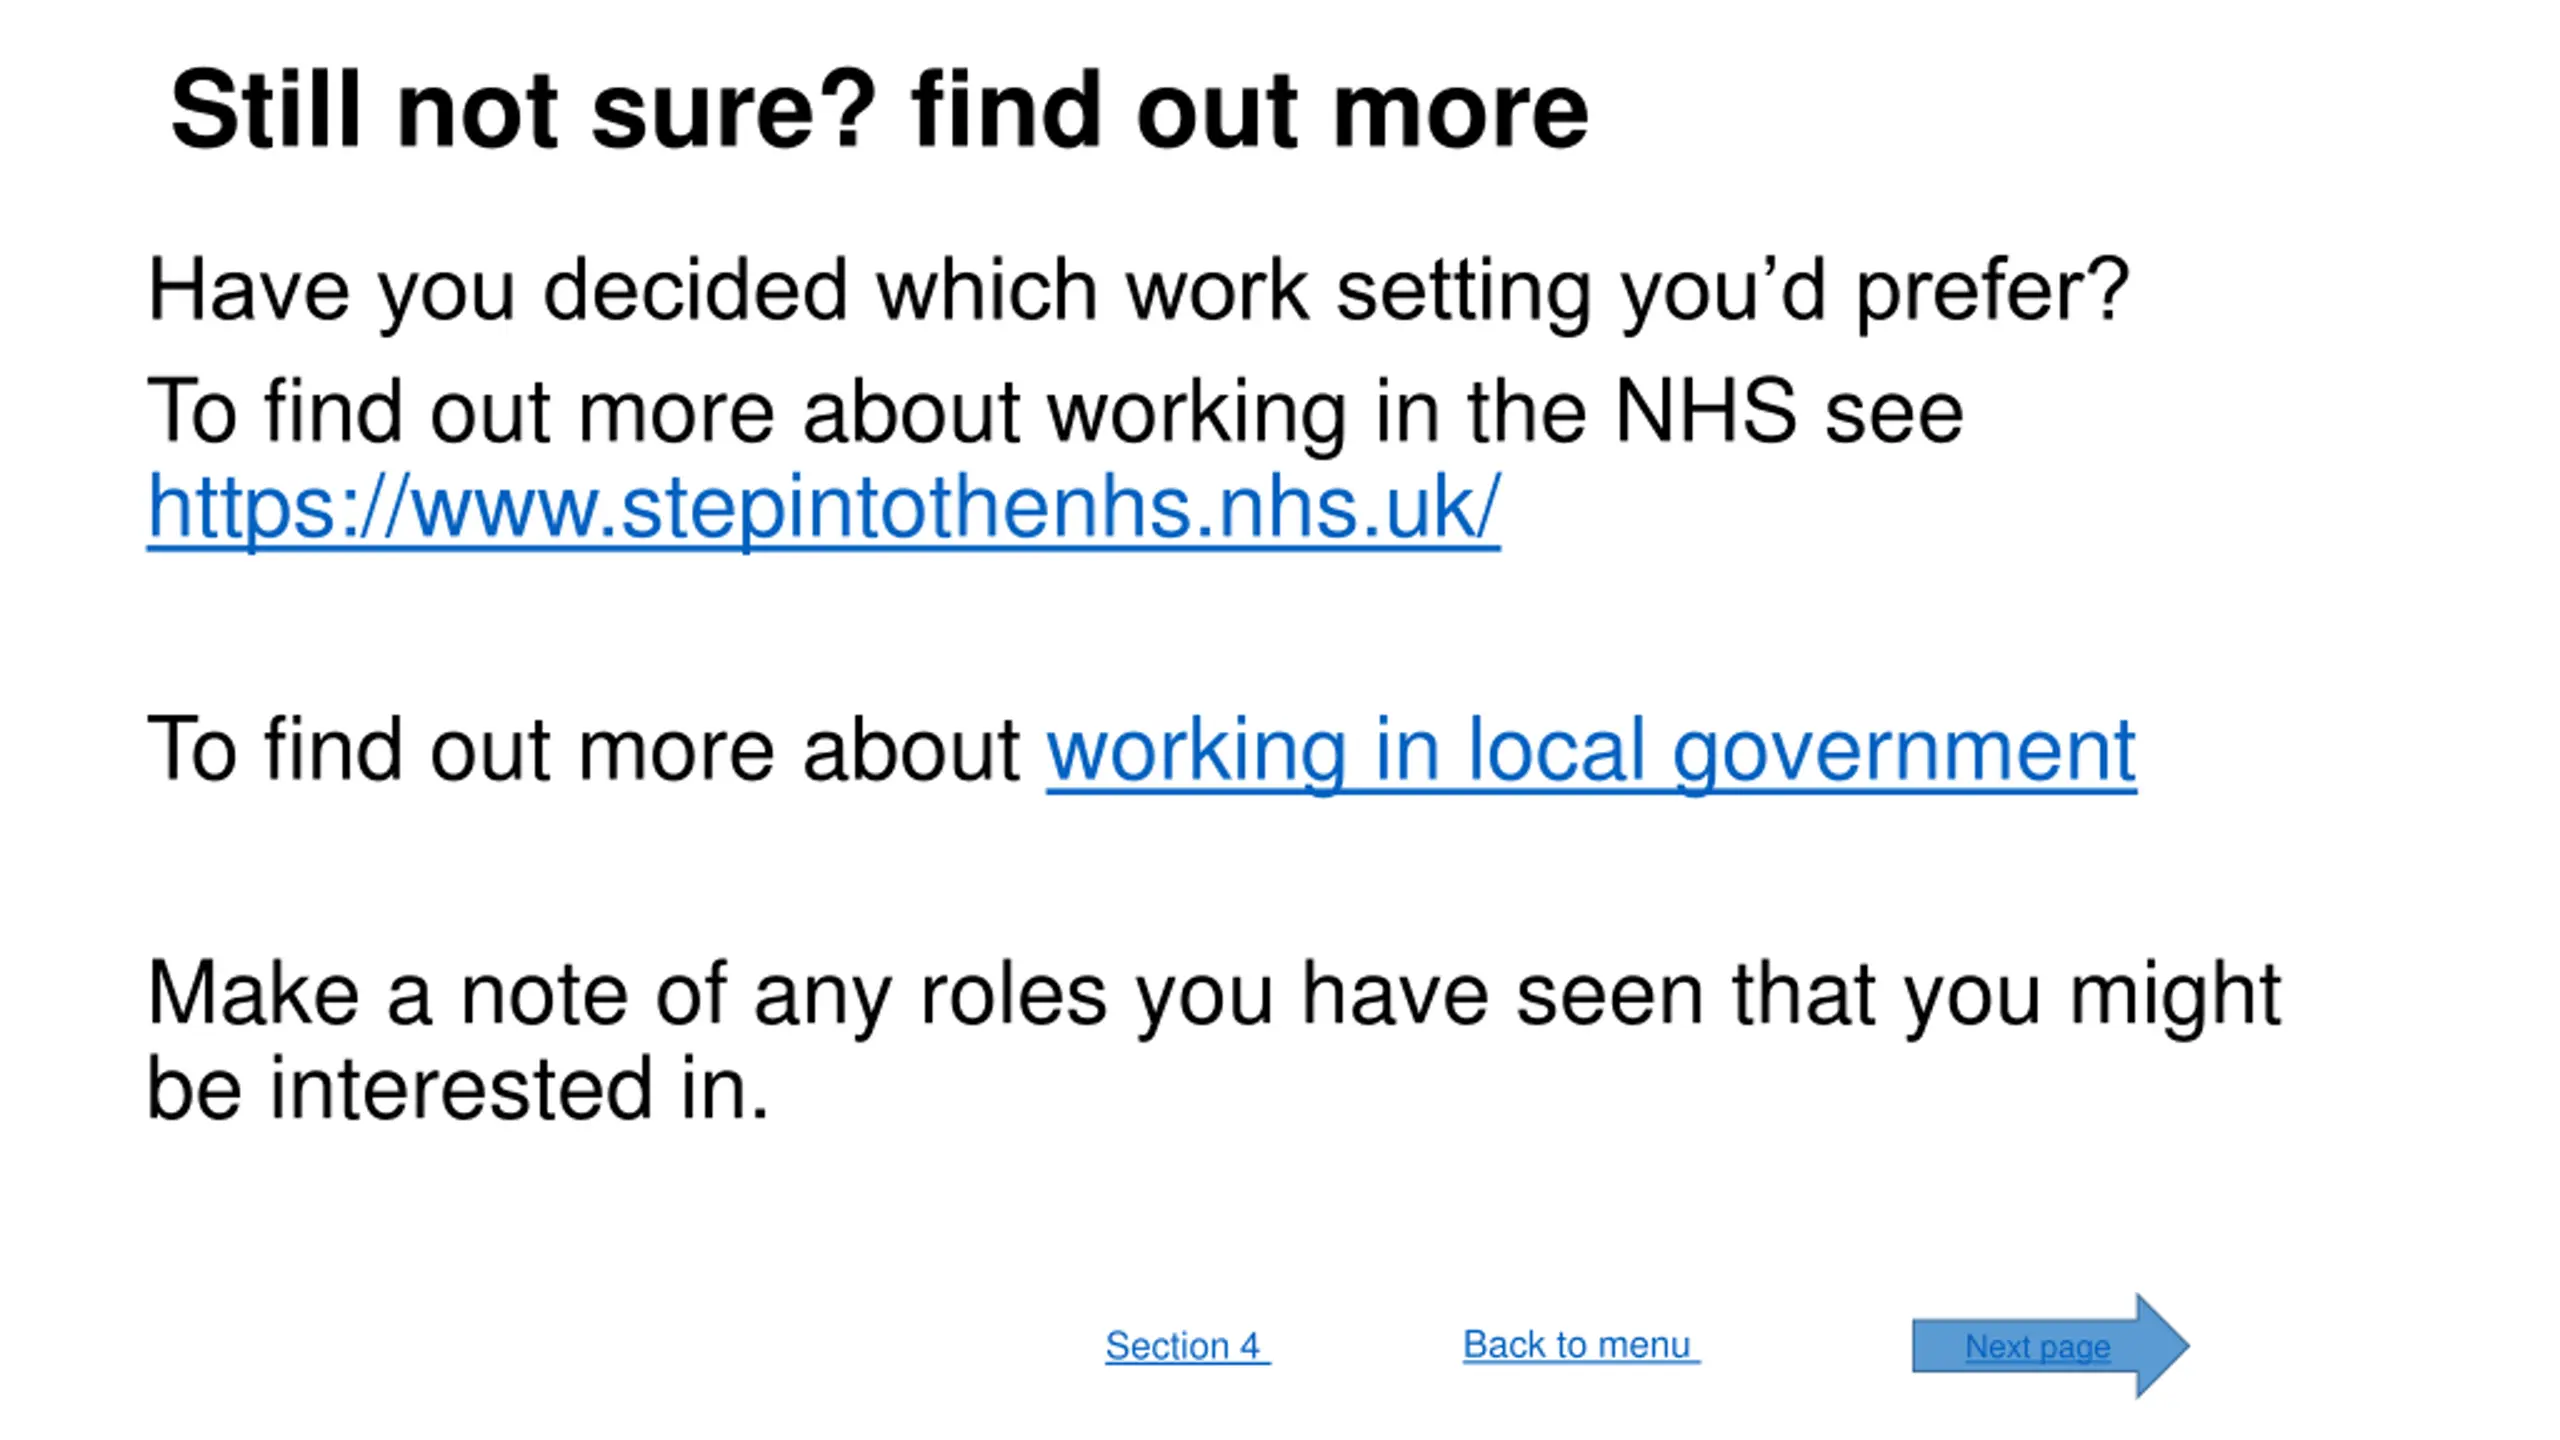The image size is (2560, 1440).
Task: Click the sentence Have you decided which work setting
Action: (1138, 291)
